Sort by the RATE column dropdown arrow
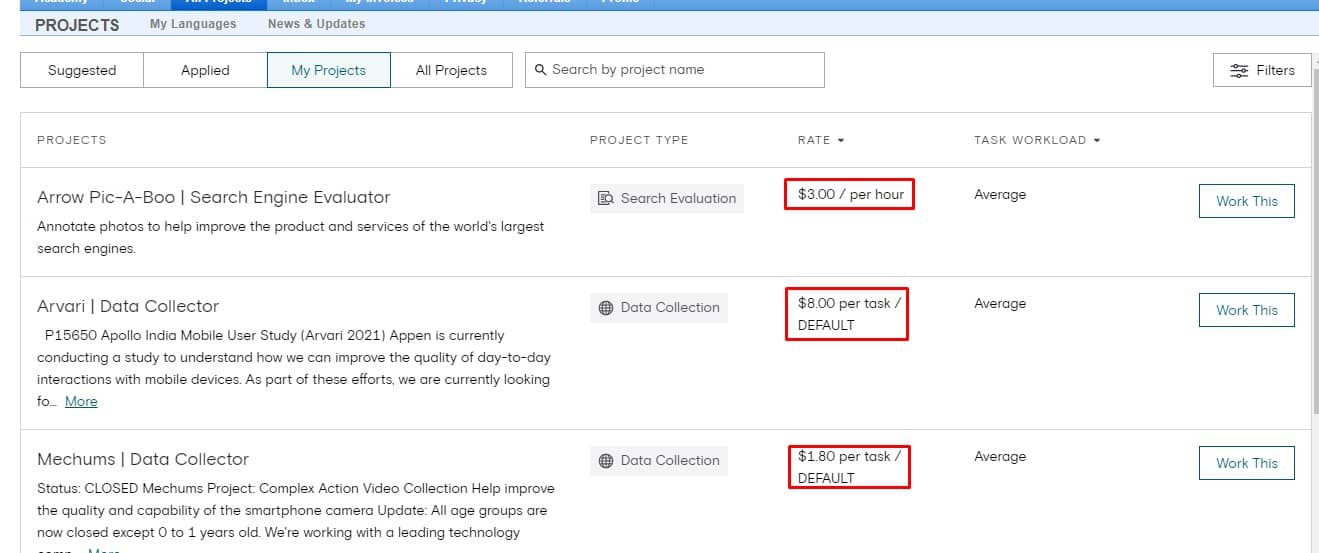1319x553 pixels. click(x=841, y=141)
